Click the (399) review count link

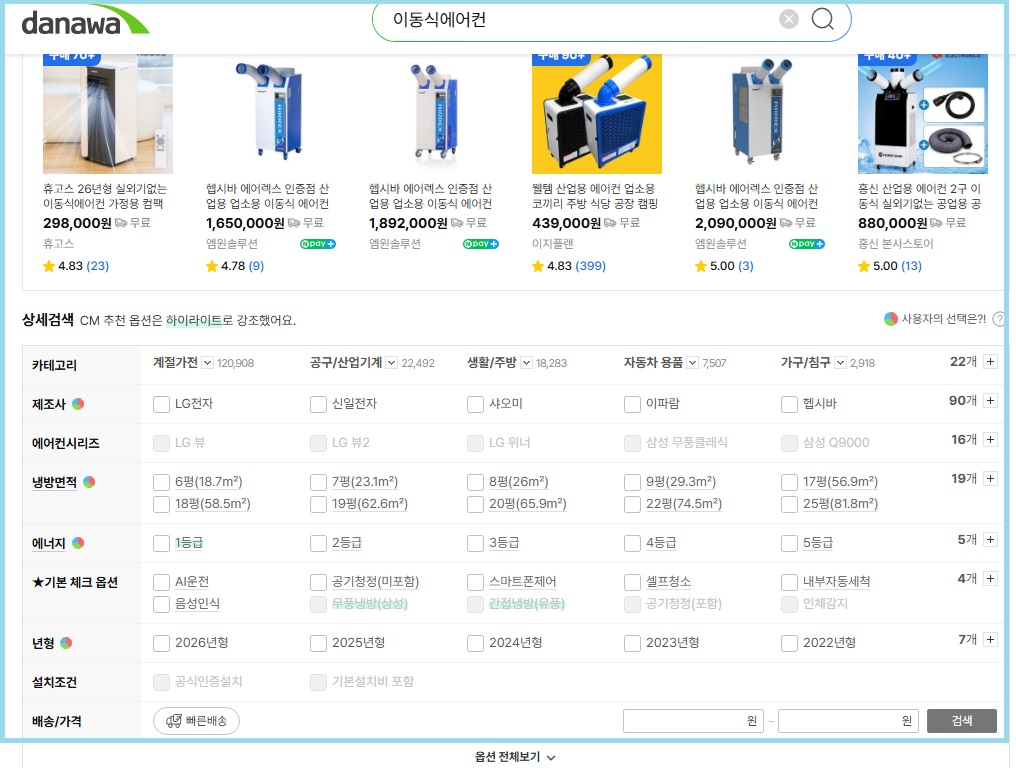point(590,266)
